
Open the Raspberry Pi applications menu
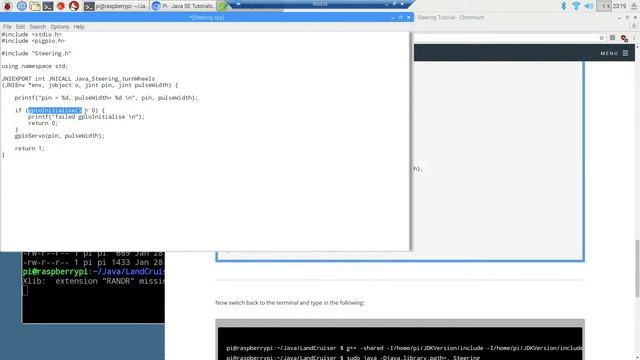tap(7, 6)
